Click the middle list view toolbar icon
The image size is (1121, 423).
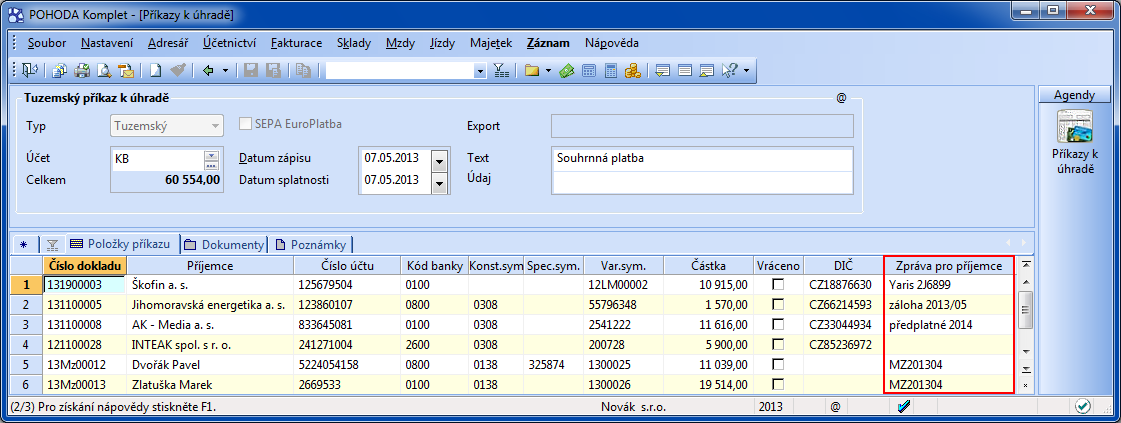click(x=685, y=70)
